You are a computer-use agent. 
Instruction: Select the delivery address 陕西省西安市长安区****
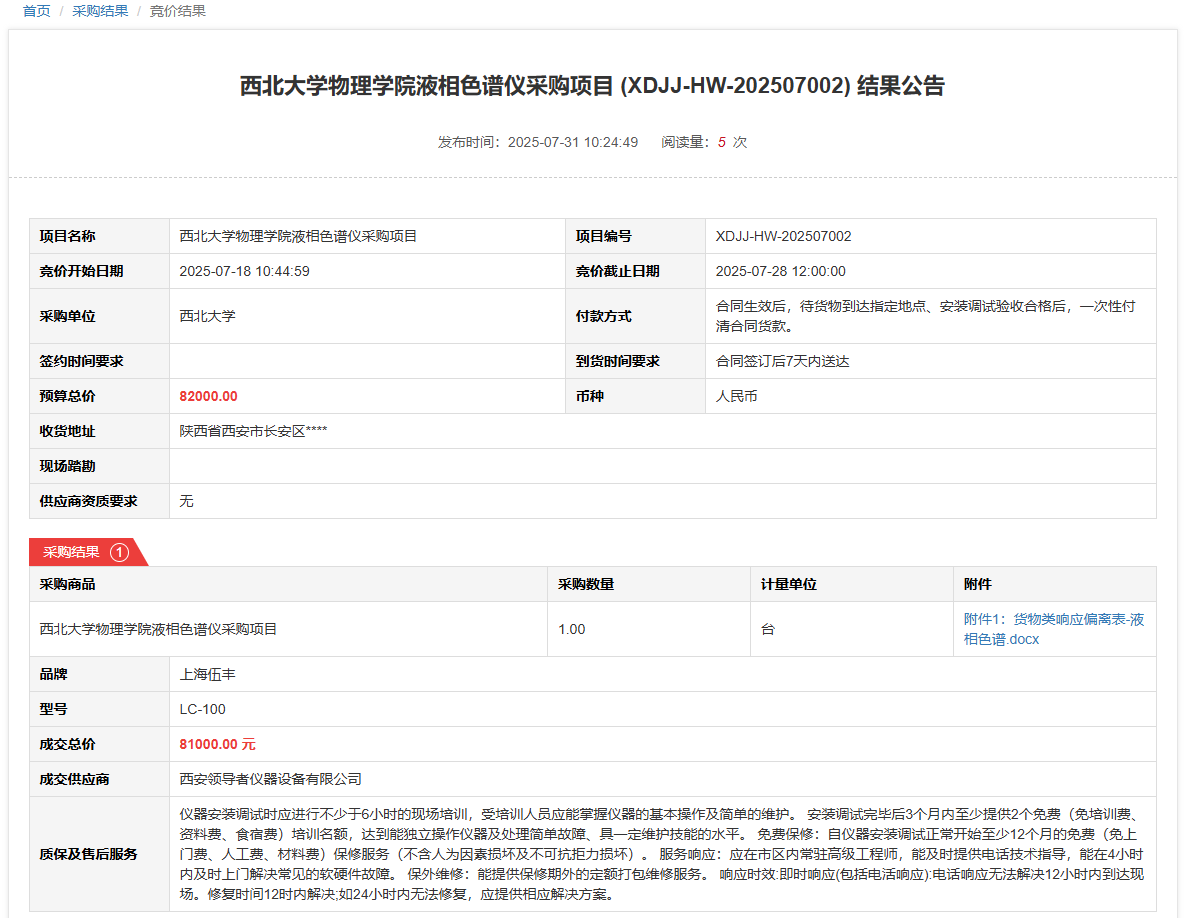253,431
